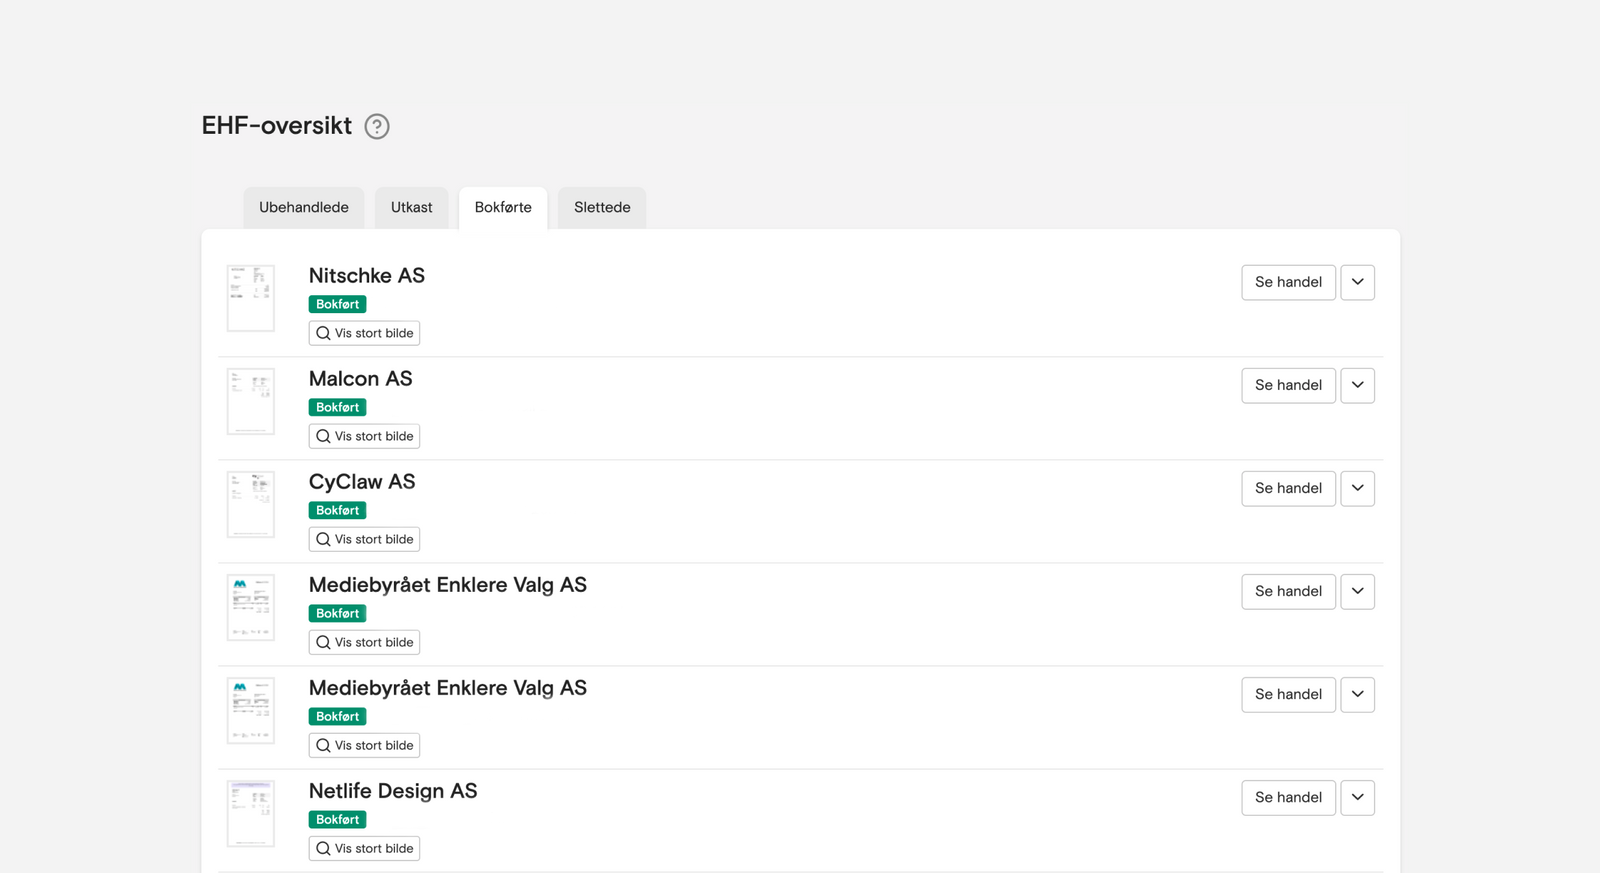The width and height of the screenshot is (1600, 873).
Task: Click Se handel for Netlife Design AS
Action: coord(1288,797)
